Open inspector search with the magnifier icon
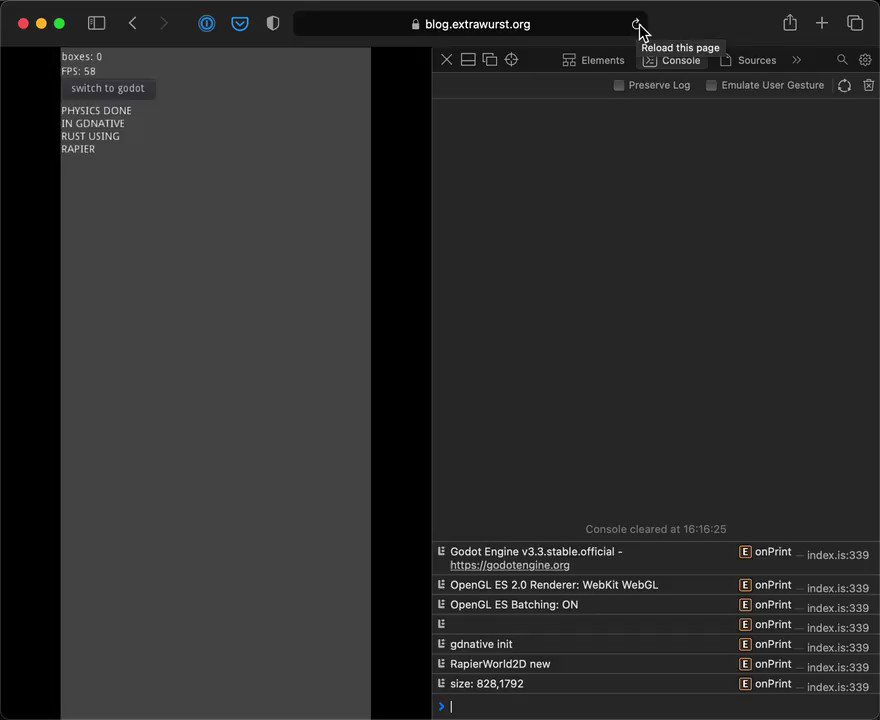The width and height of the screenshot is (880, 720). pos(843,59)
